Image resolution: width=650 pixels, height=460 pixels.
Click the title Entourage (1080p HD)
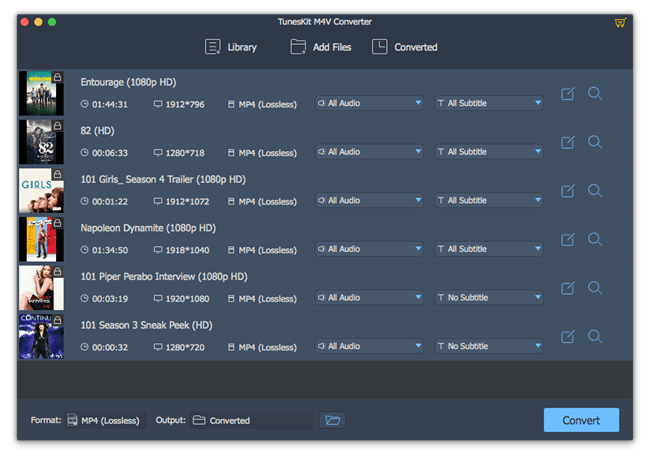pyautogui.click(x=128, y=82)
